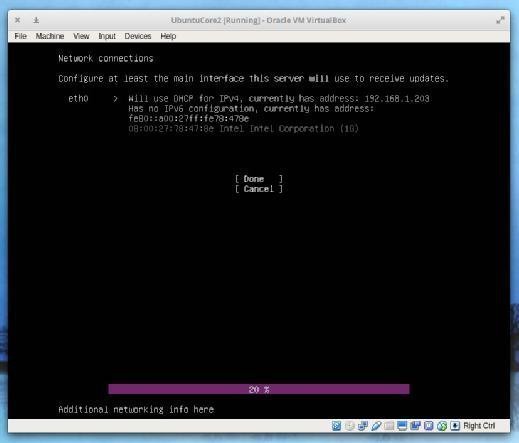Click the MAC address Intel Corporation line
The width and height of the screenshot is (519, 443).
[243, 129]
